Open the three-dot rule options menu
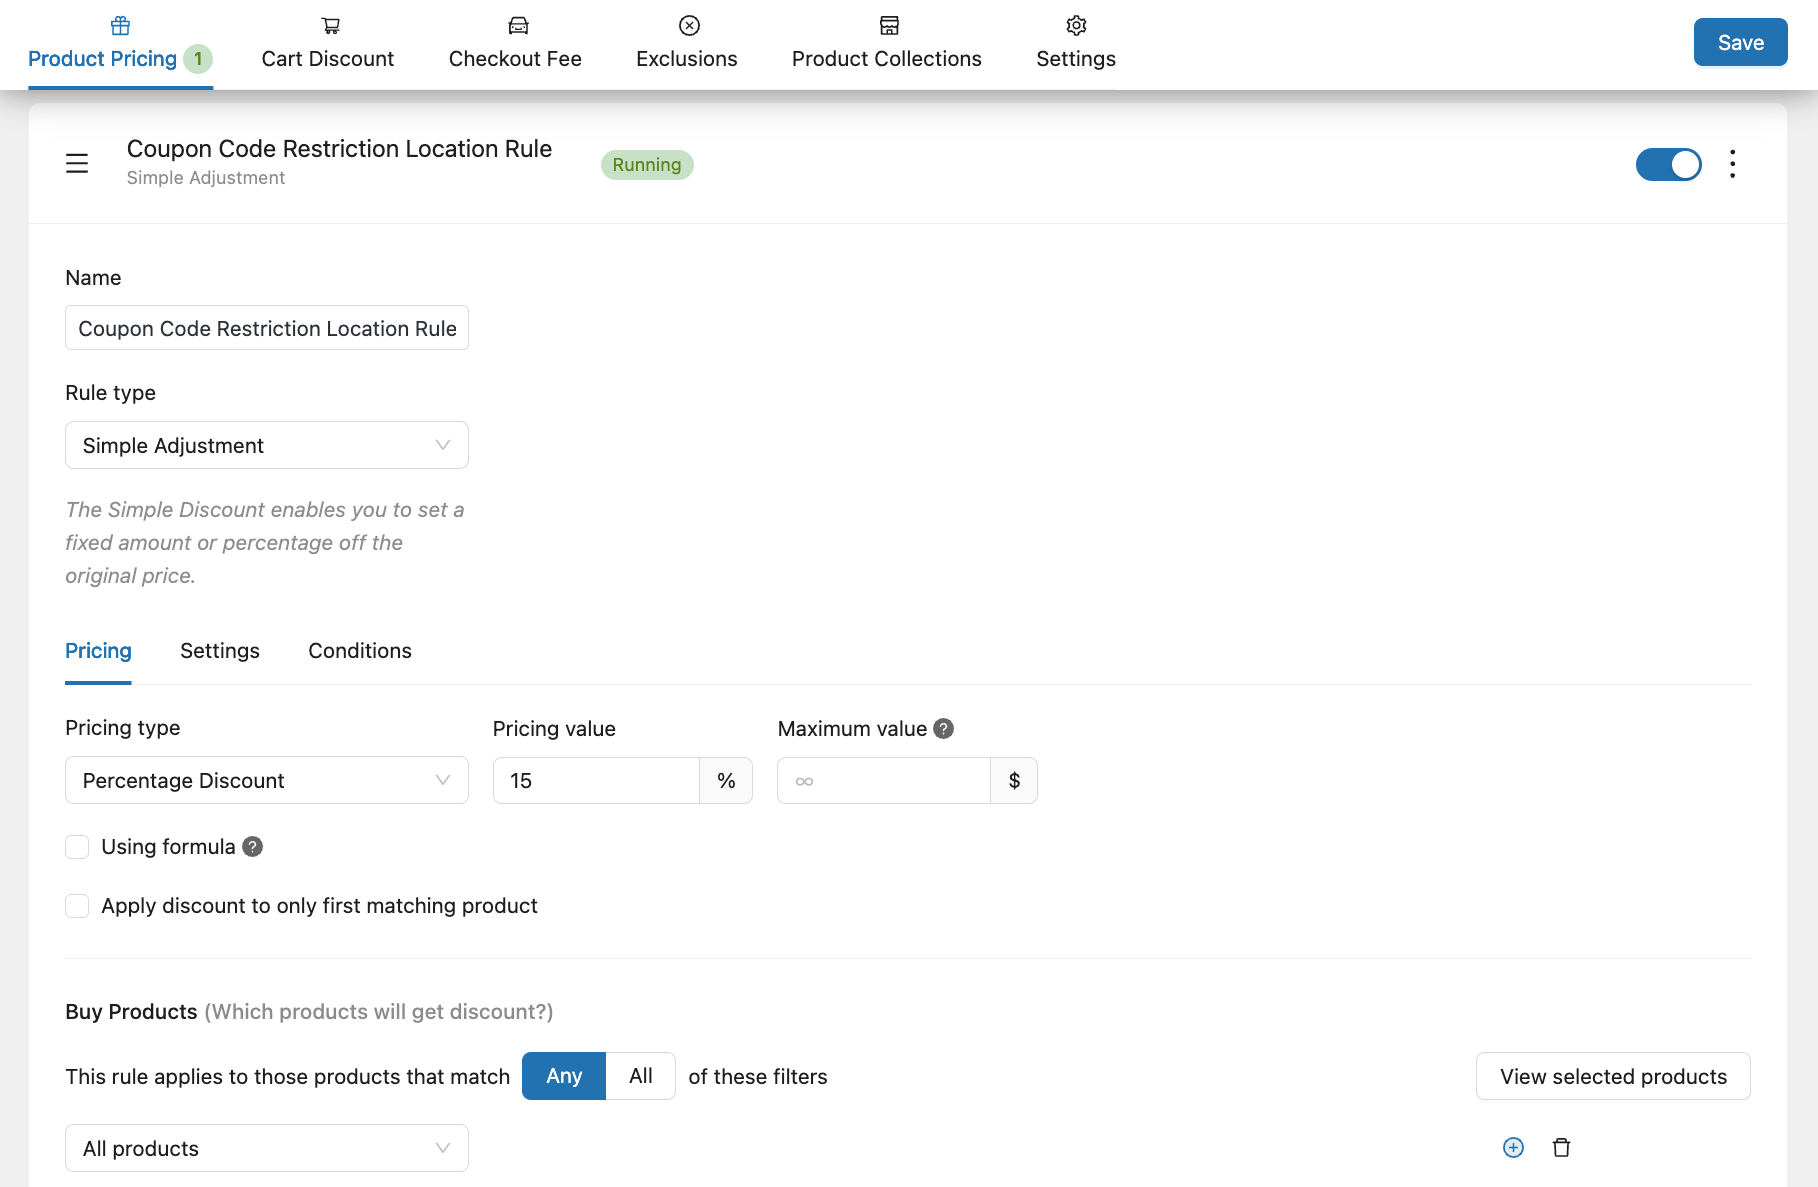Image resolution: width=1818 pixels, height=1187 pixels. coord(1732,164)
